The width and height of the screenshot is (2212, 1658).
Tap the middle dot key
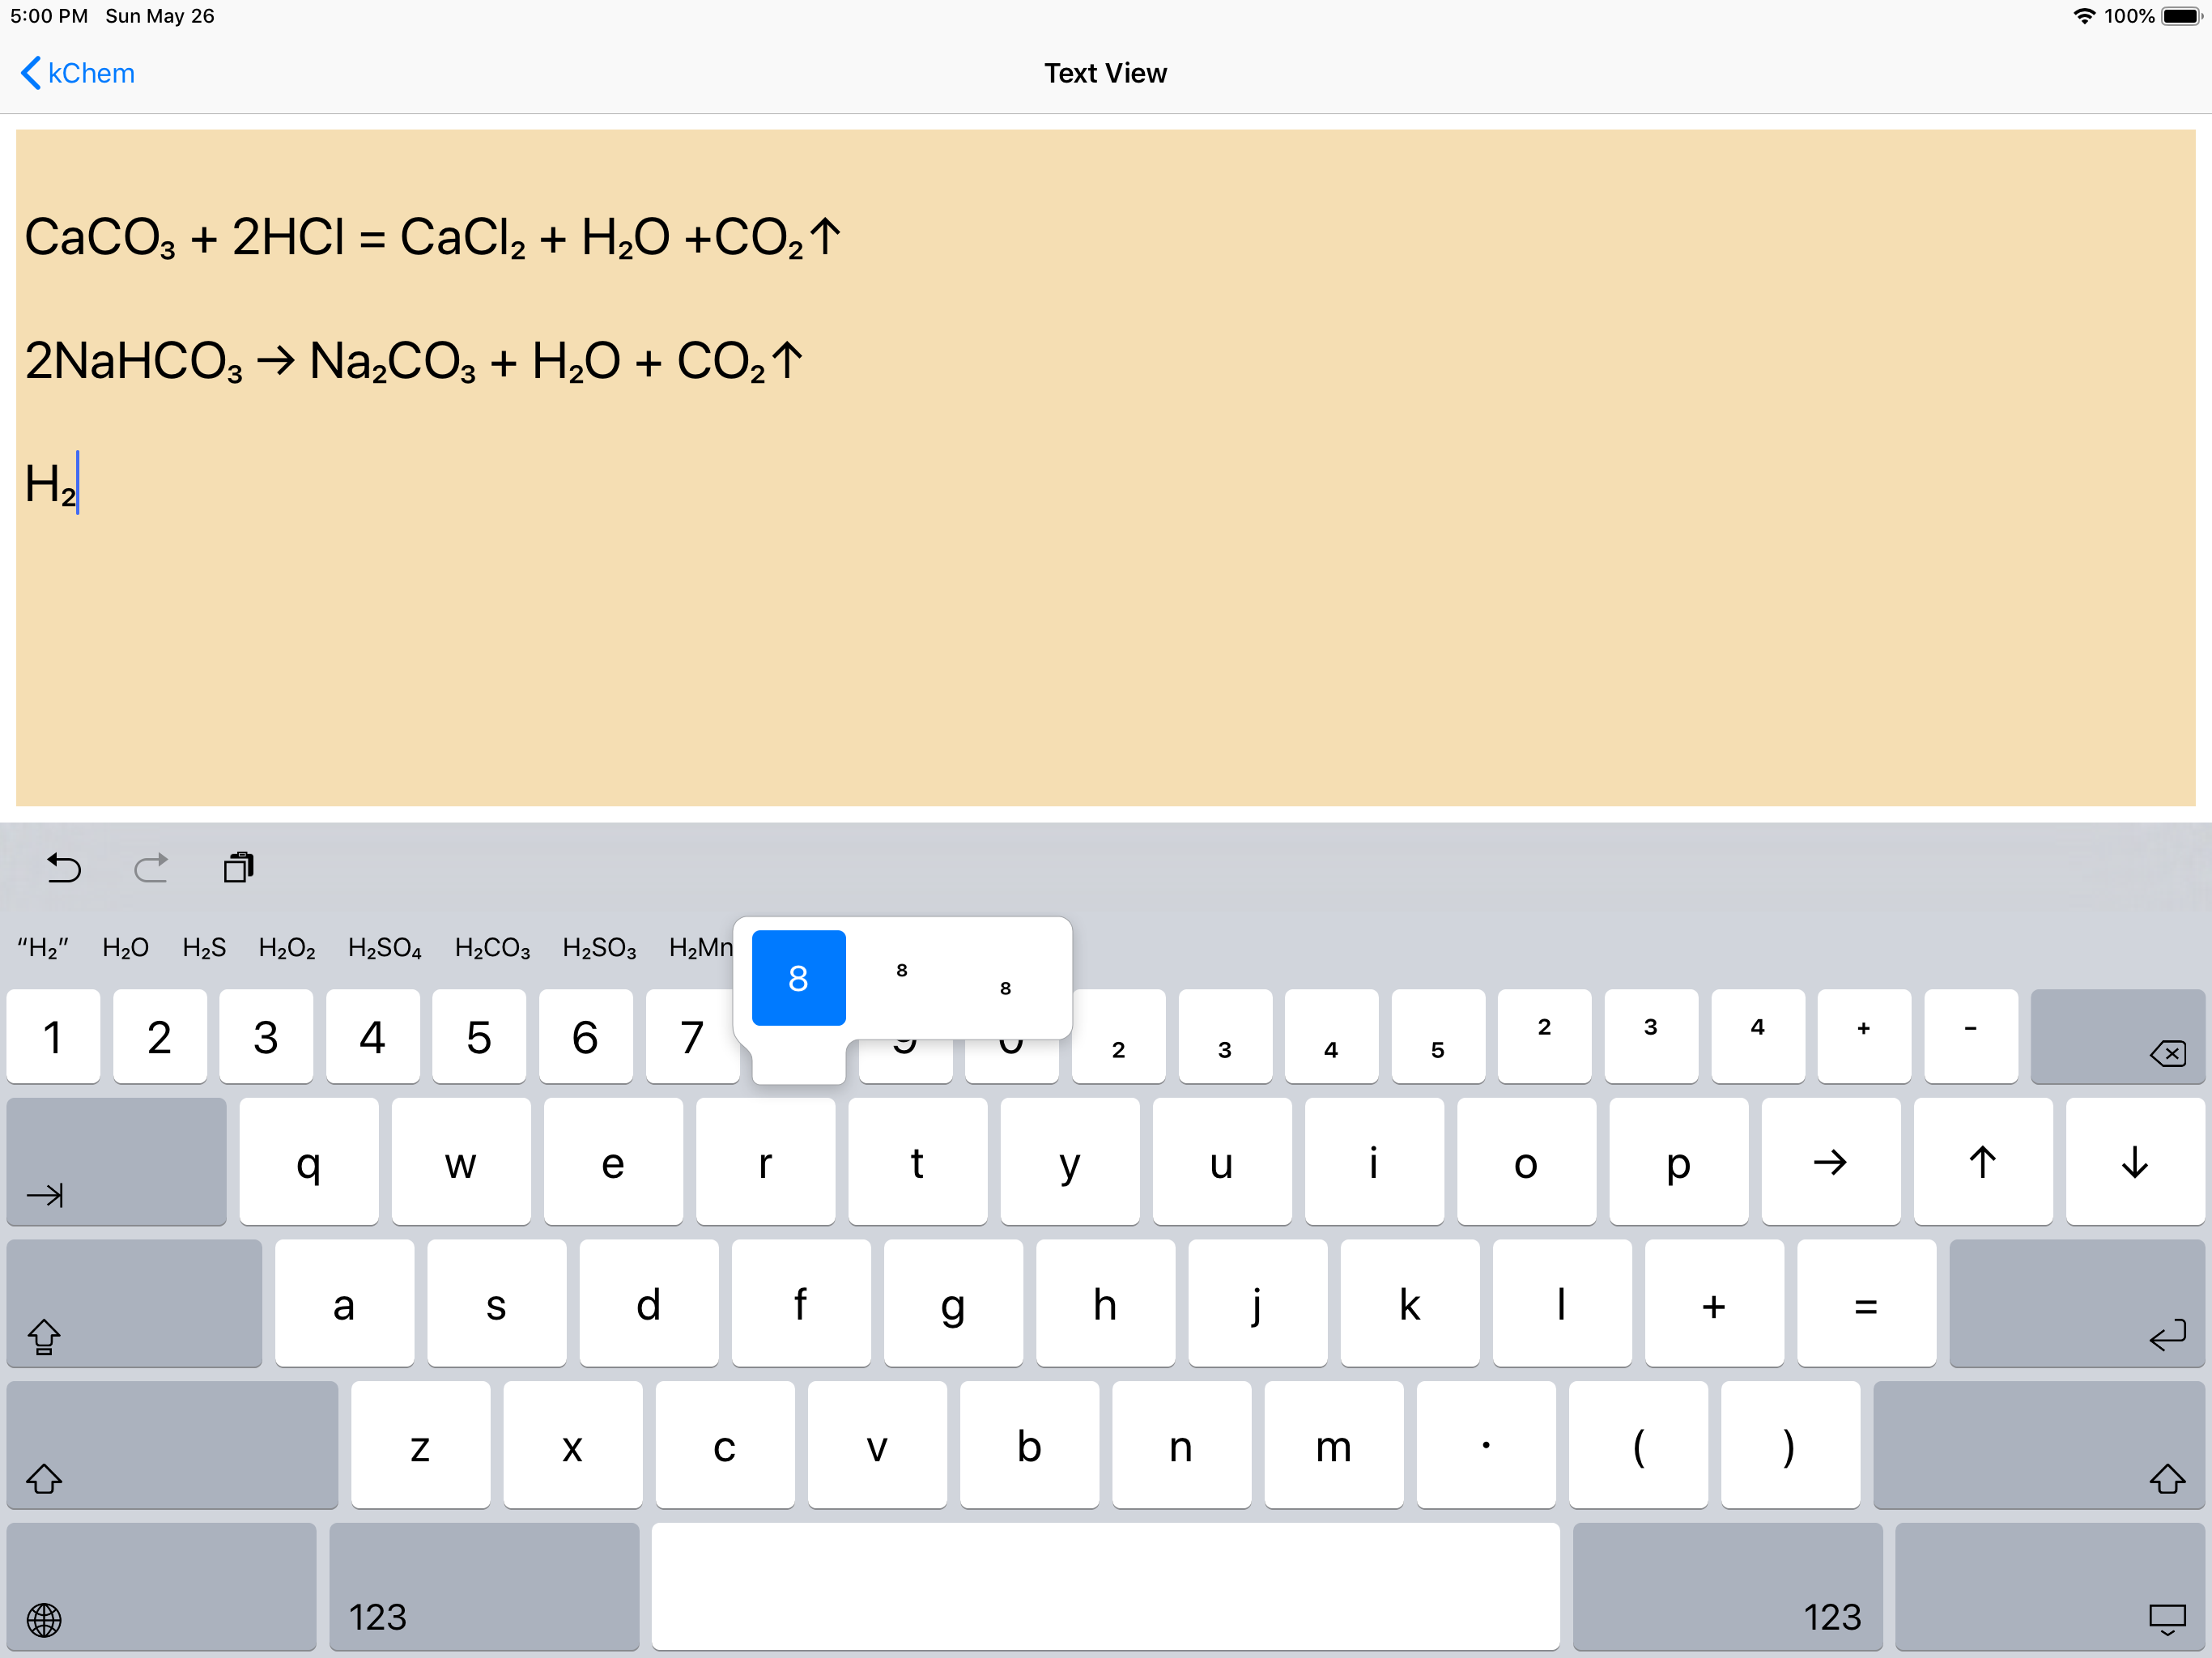1486,1446
